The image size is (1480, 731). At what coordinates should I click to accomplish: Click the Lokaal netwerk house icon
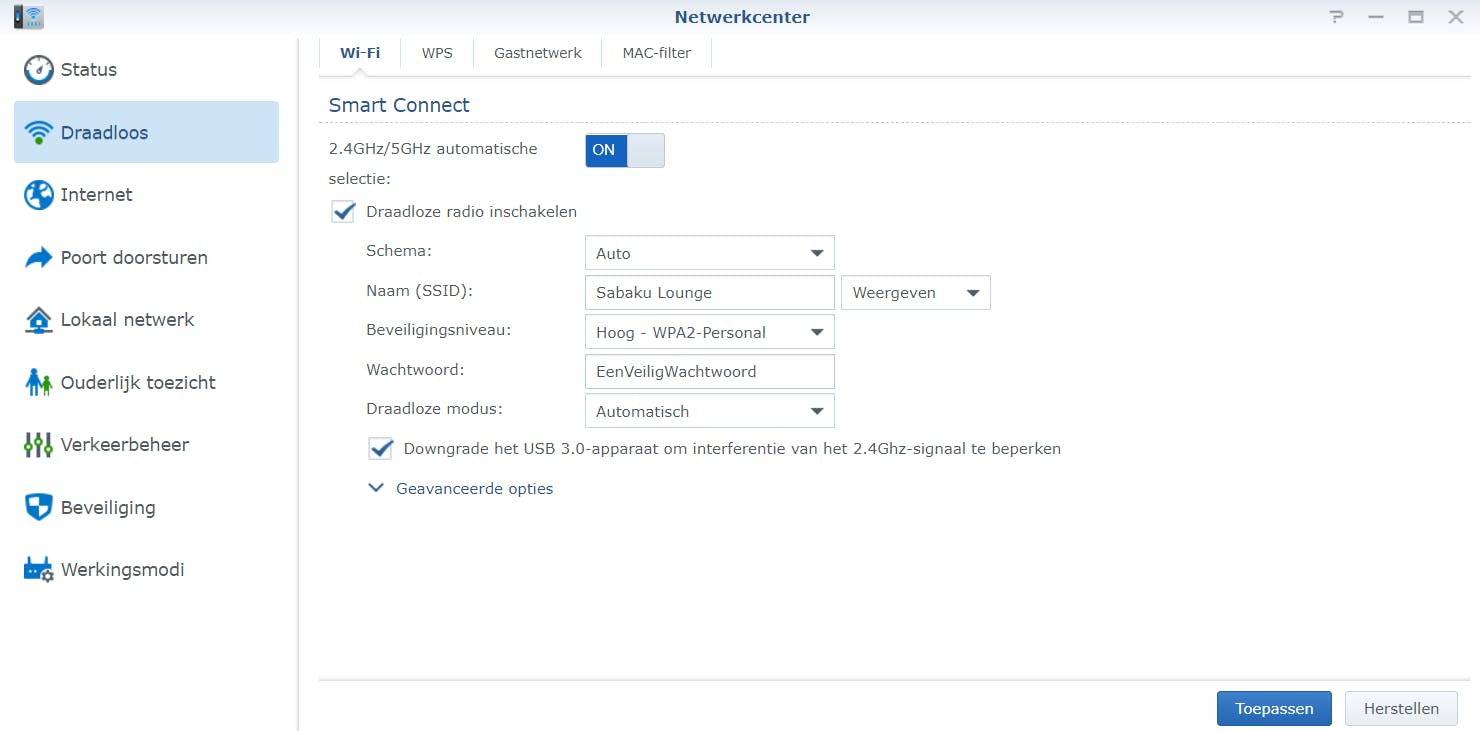tap(38, 320)
